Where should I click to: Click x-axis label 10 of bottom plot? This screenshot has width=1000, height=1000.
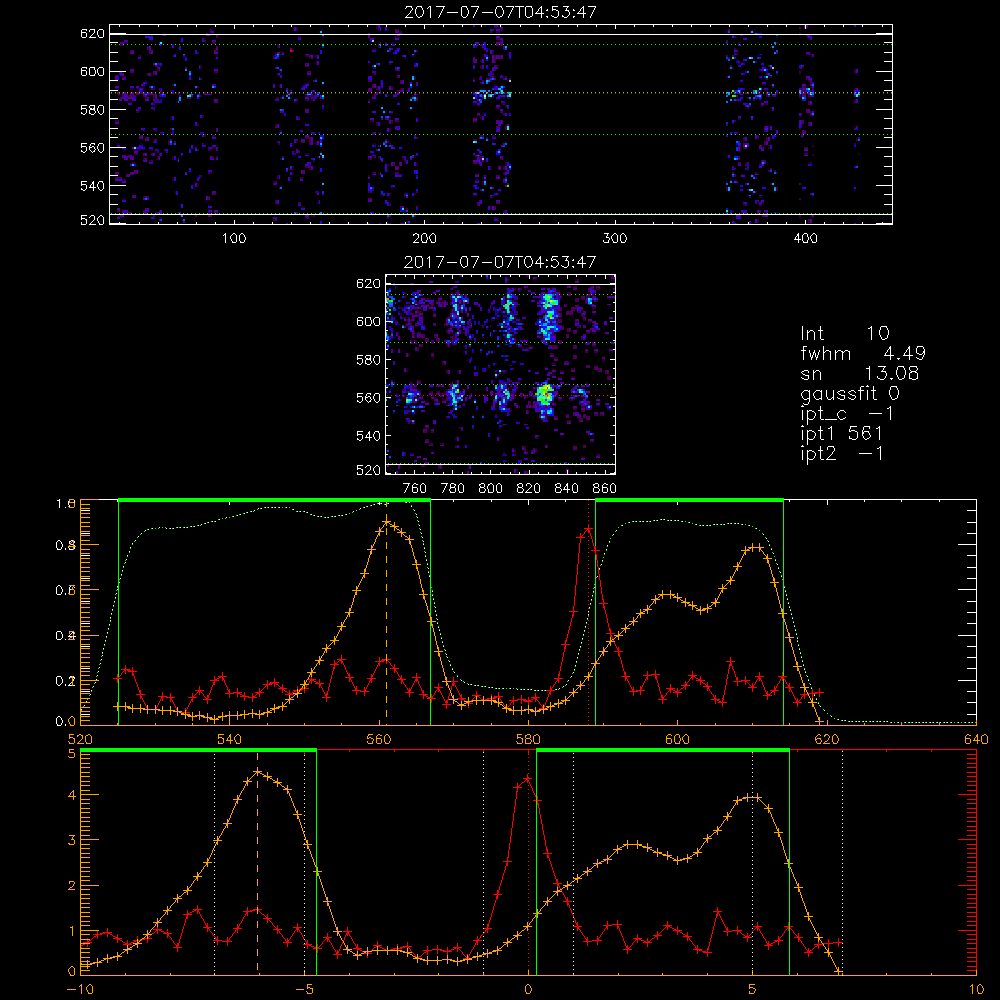(976, 989)
